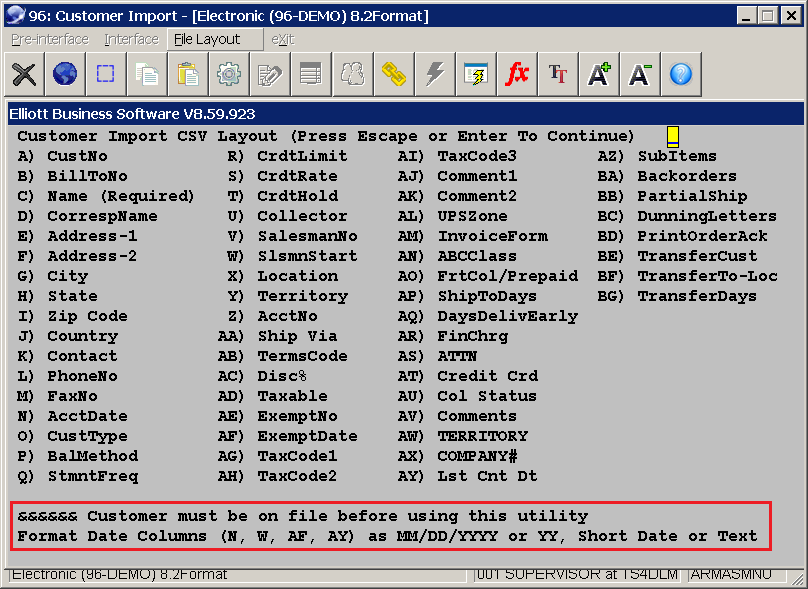Minimize the Customer Import window
Image resolution: width=808 pixels, height=589 pixels.
tap(747, 15)
